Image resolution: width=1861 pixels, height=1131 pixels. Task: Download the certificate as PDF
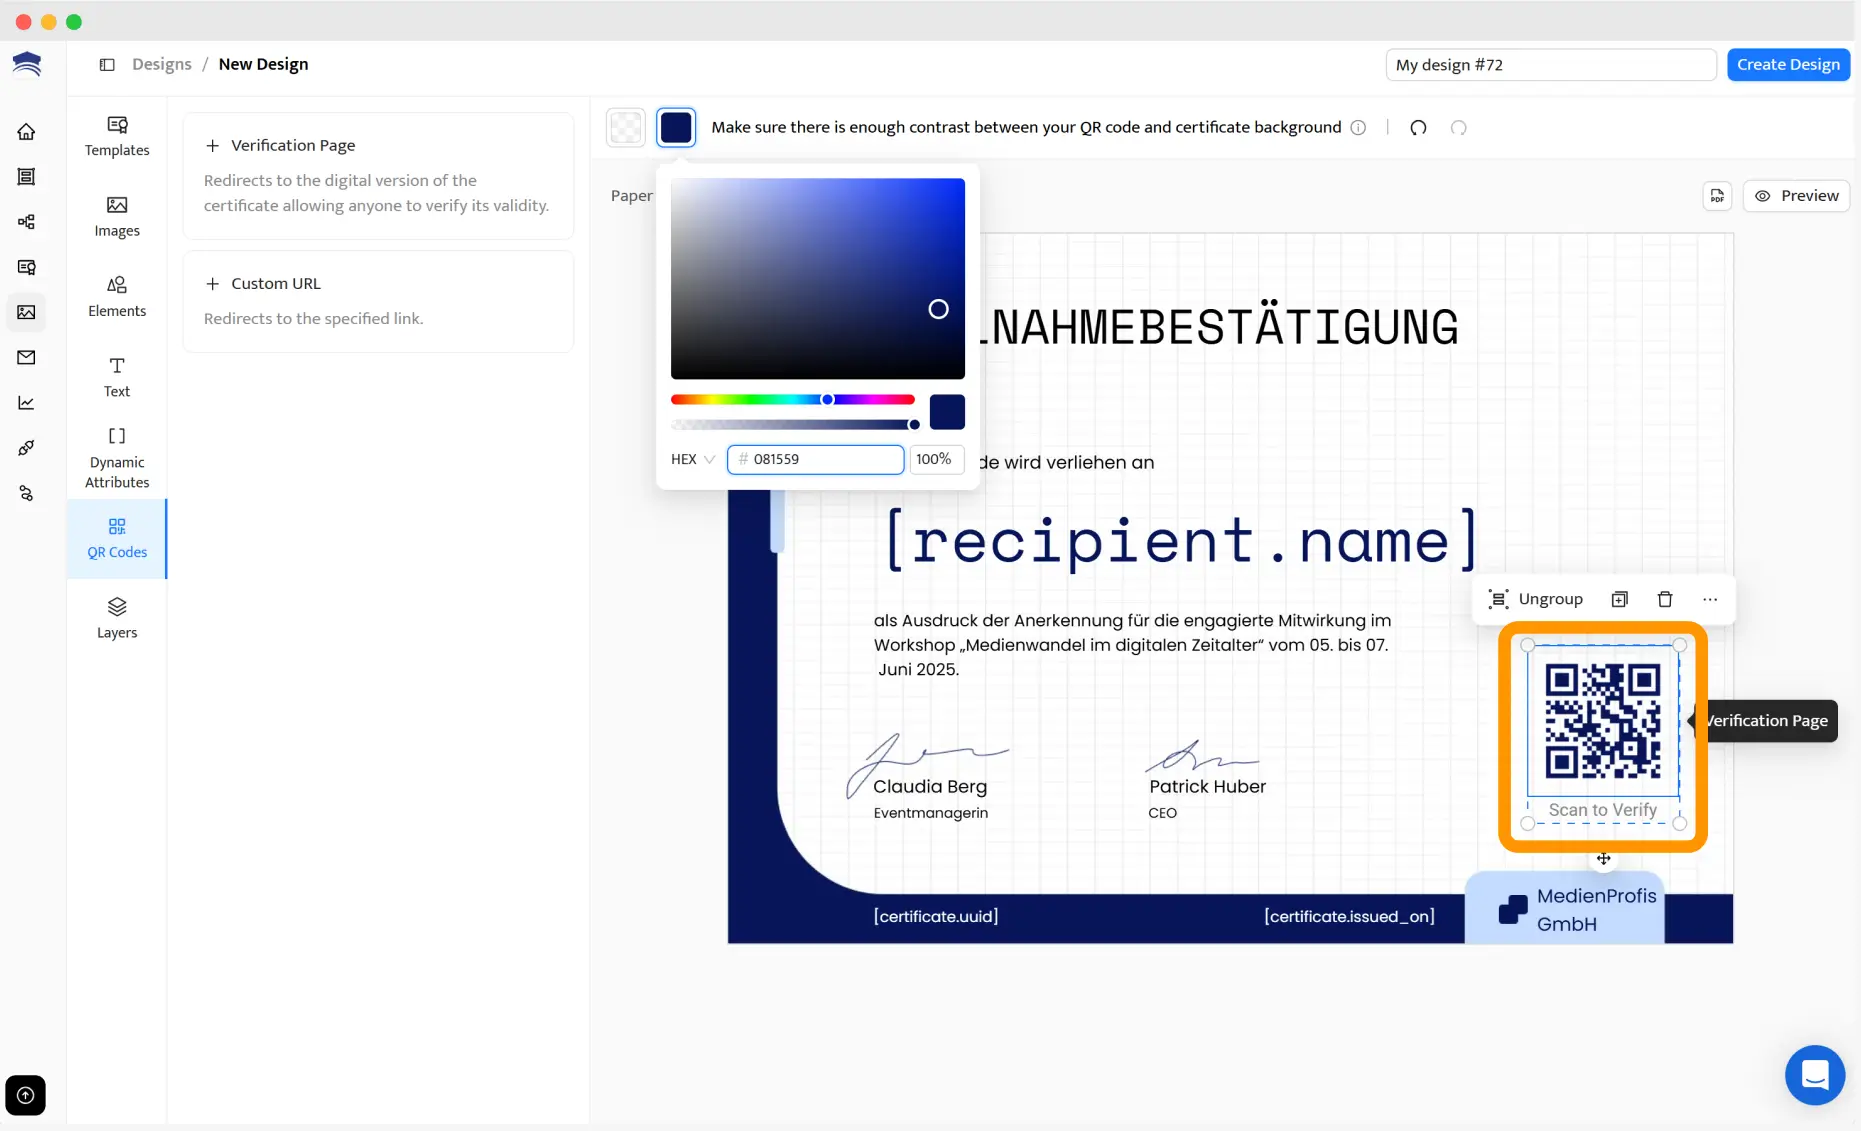point(1718,196)
